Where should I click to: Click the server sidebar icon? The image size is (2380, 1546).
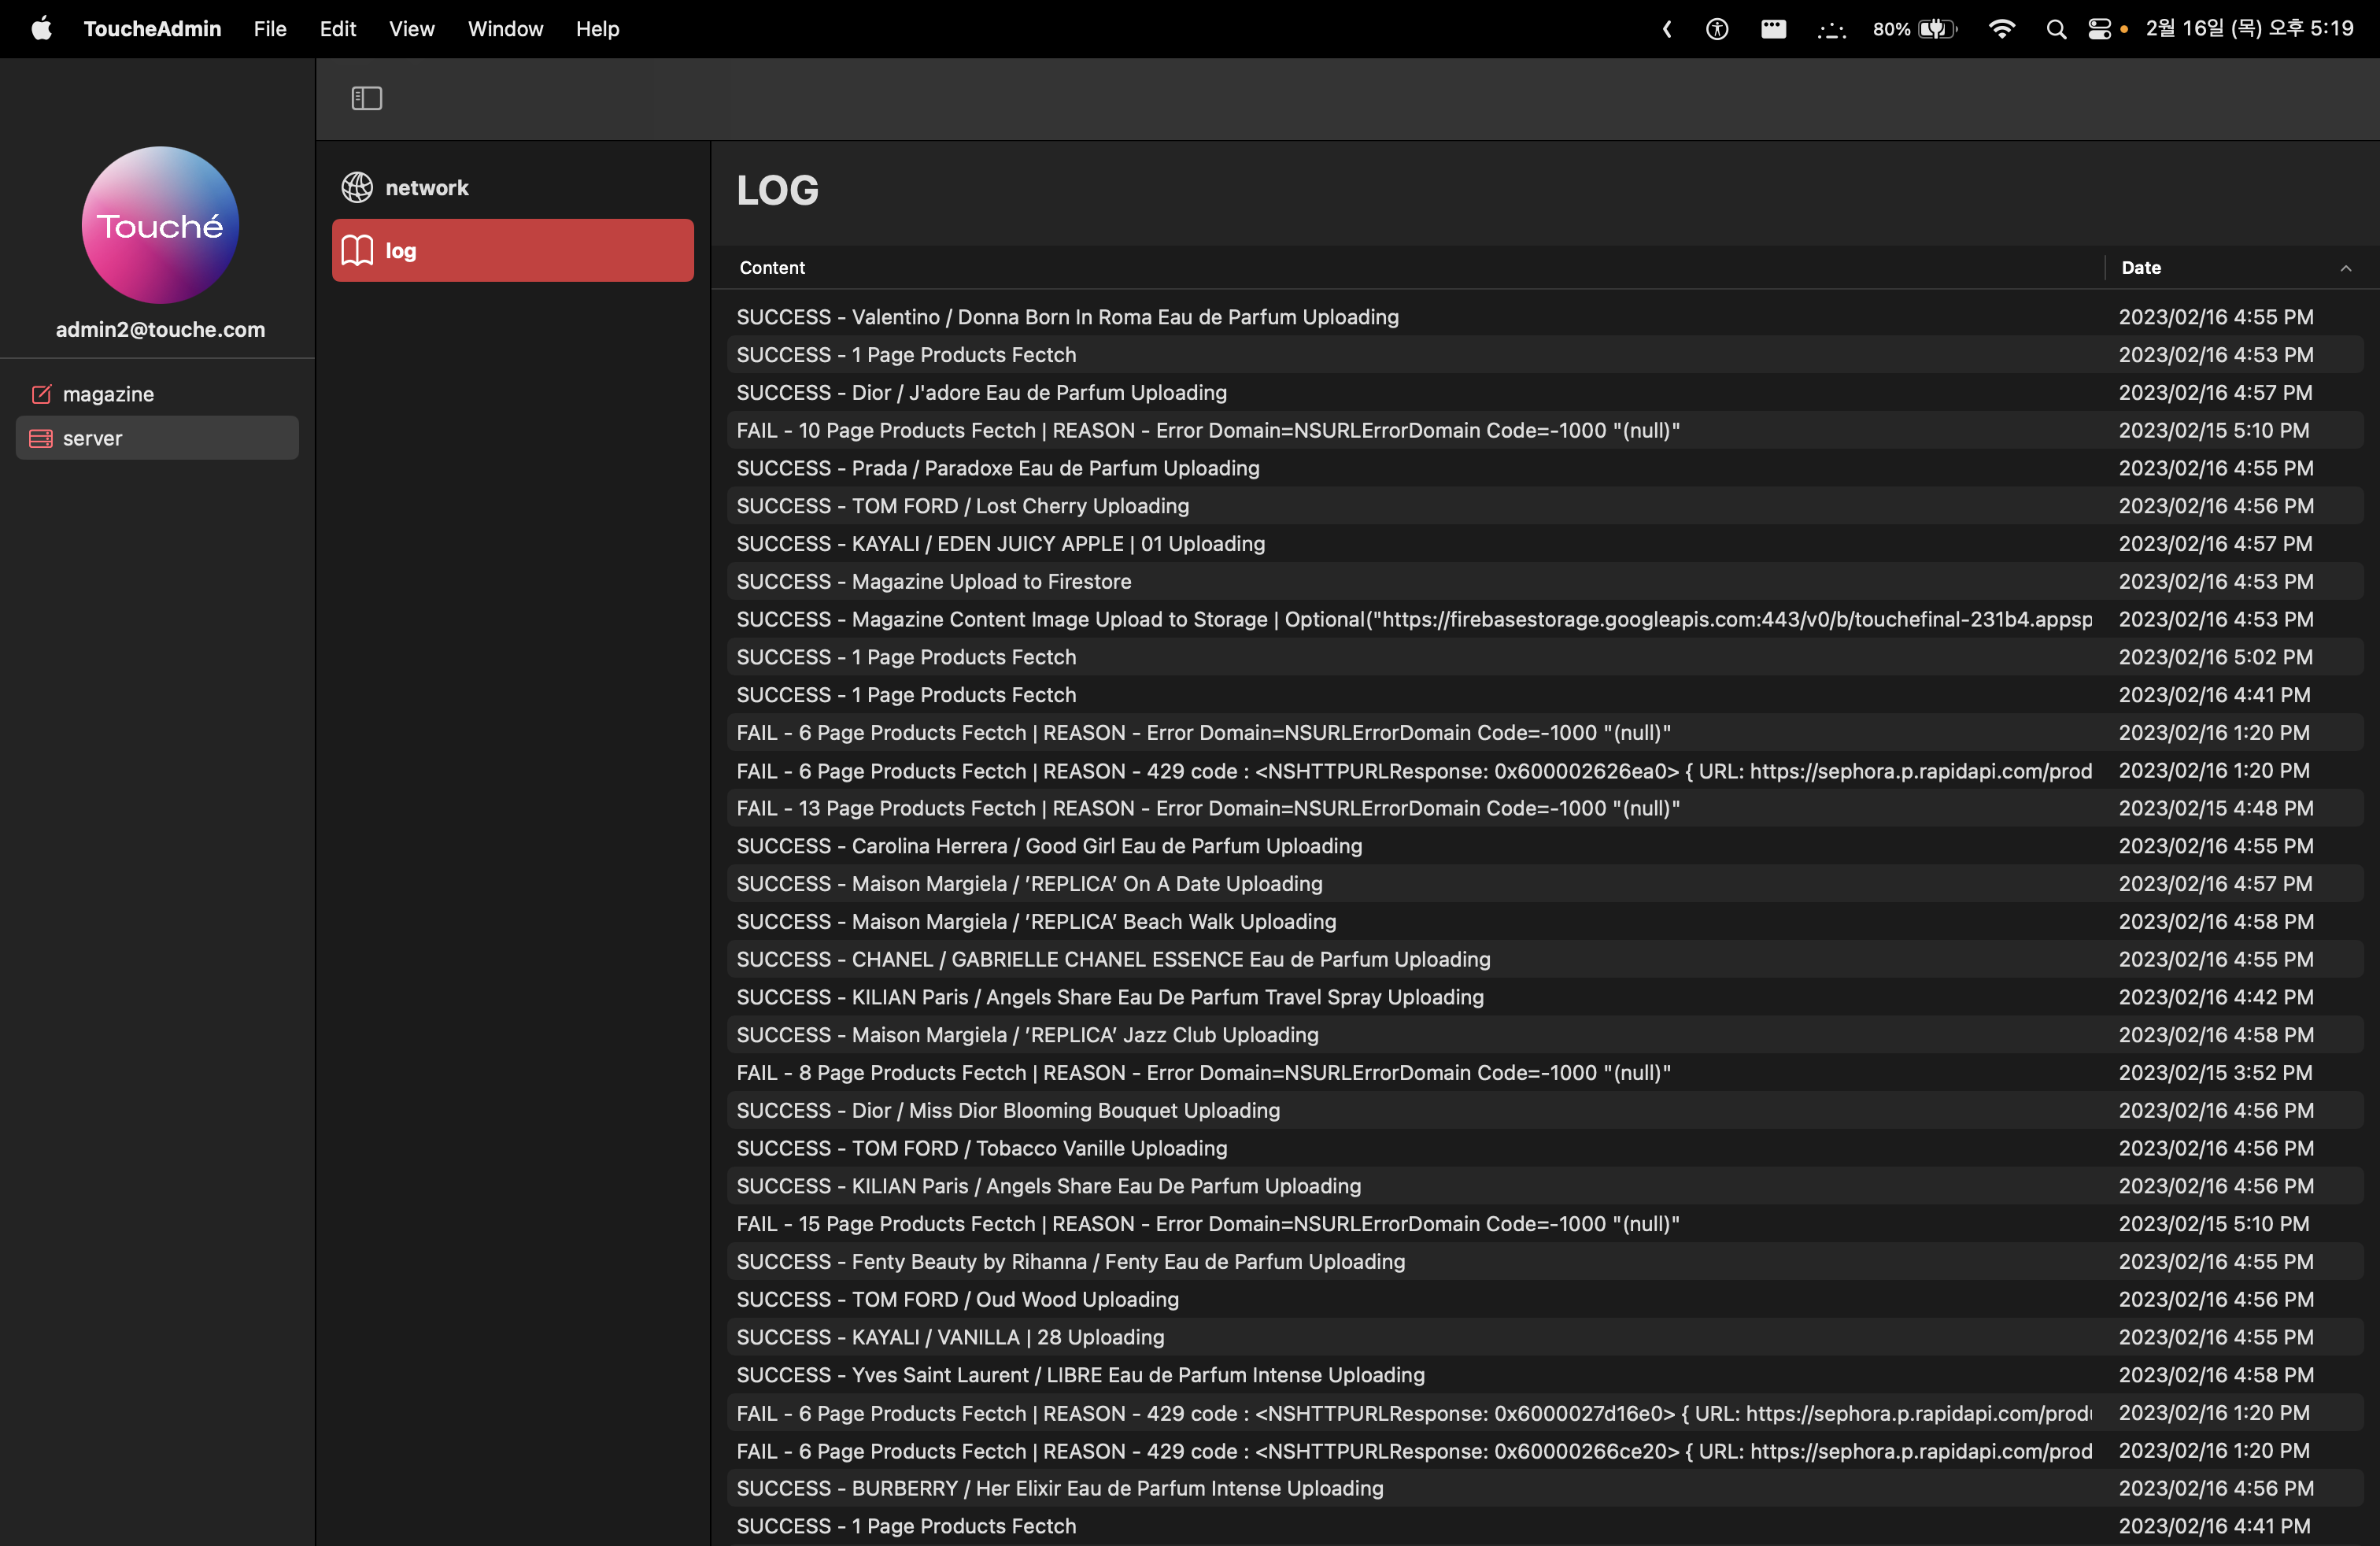tap(41, 438)
